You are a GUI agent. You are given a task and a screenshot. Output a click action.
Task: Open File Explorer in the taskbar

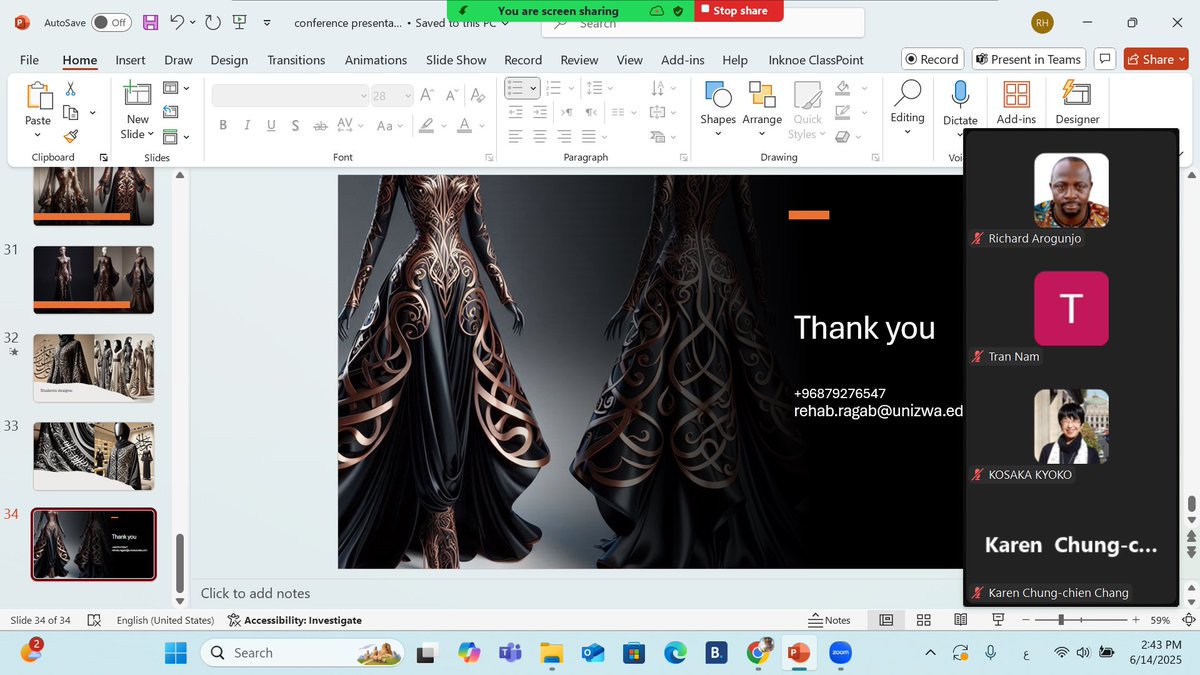[552, 653]
